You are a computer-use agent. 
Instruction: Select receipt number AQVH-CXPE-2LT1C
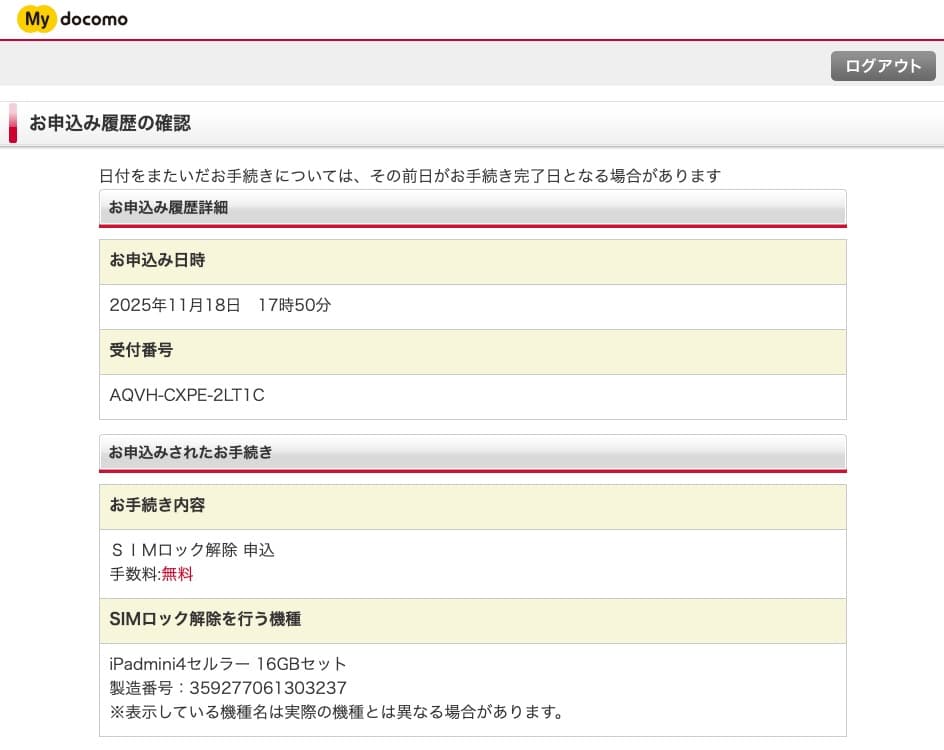point(187,395)
